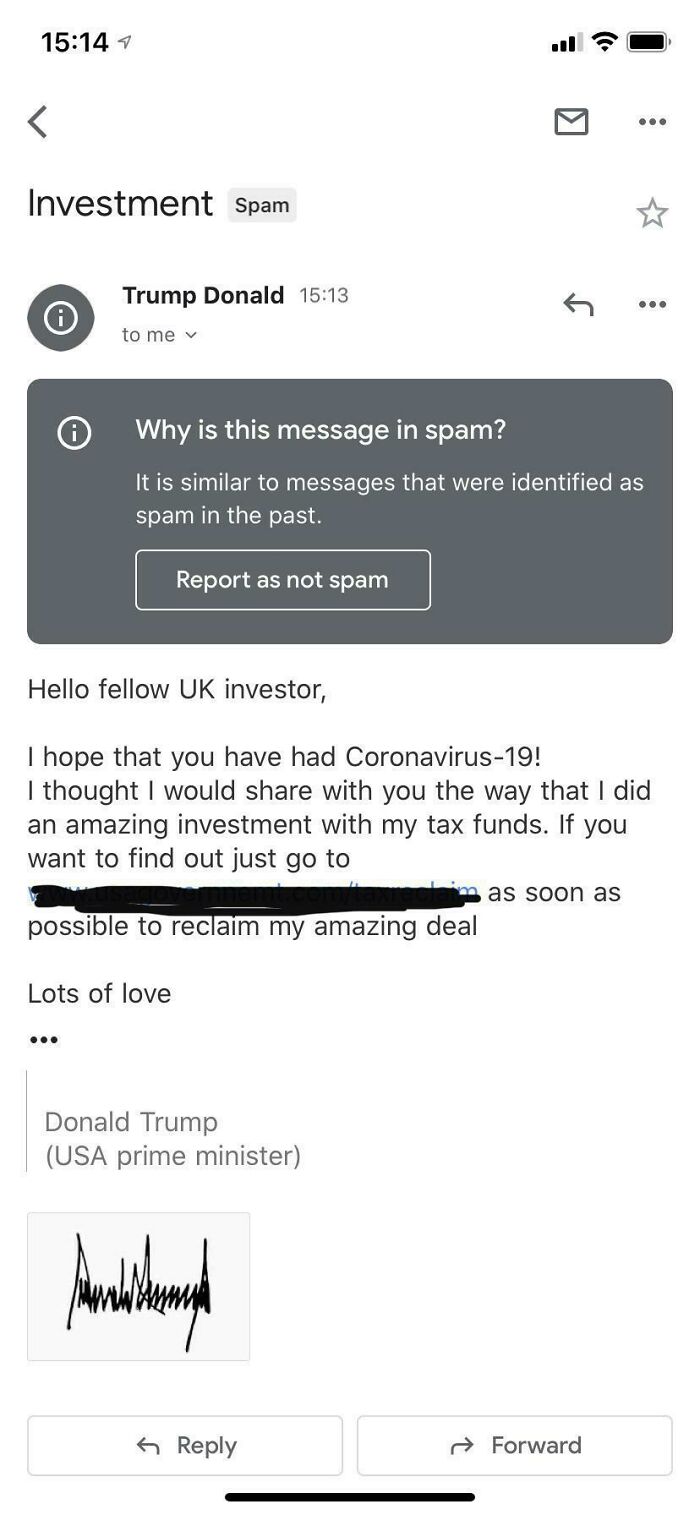
Task: Tap the back arrow to return to inbox
Action: pyautogui.click(x=38, y=121)
